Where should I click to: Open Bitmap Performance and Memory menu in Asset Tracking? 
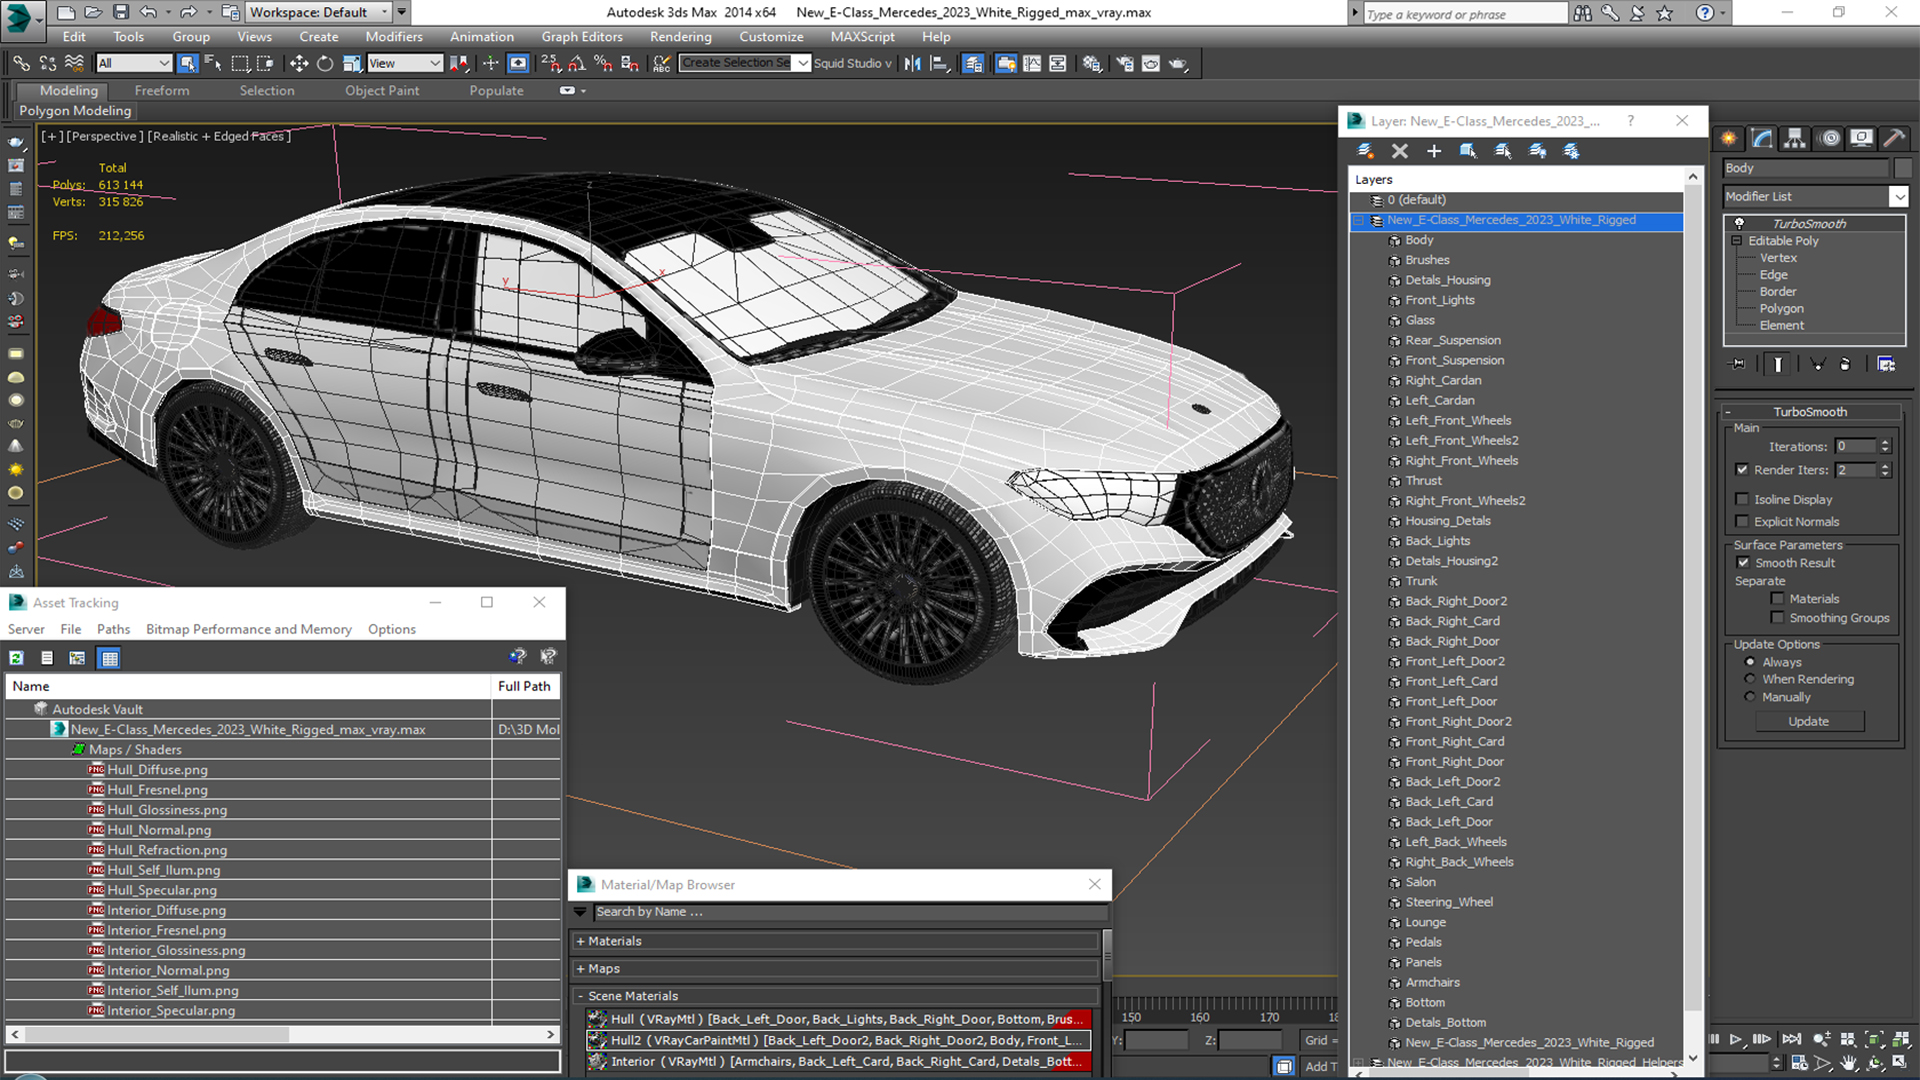pos(248,629)
